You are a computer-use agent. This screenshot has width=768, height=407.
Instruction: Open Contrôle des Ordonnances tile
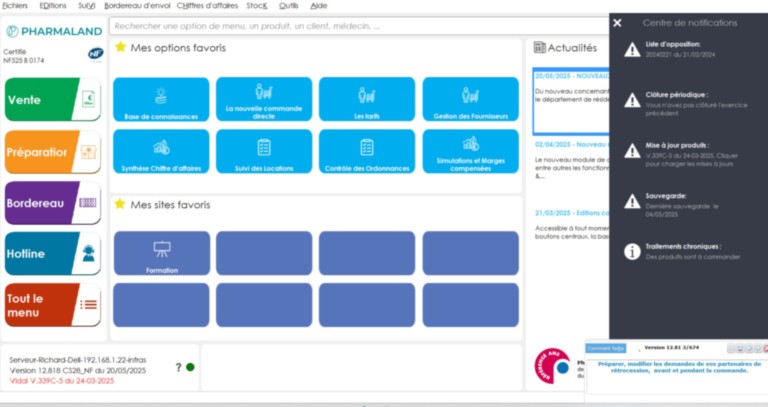[367, 152]
